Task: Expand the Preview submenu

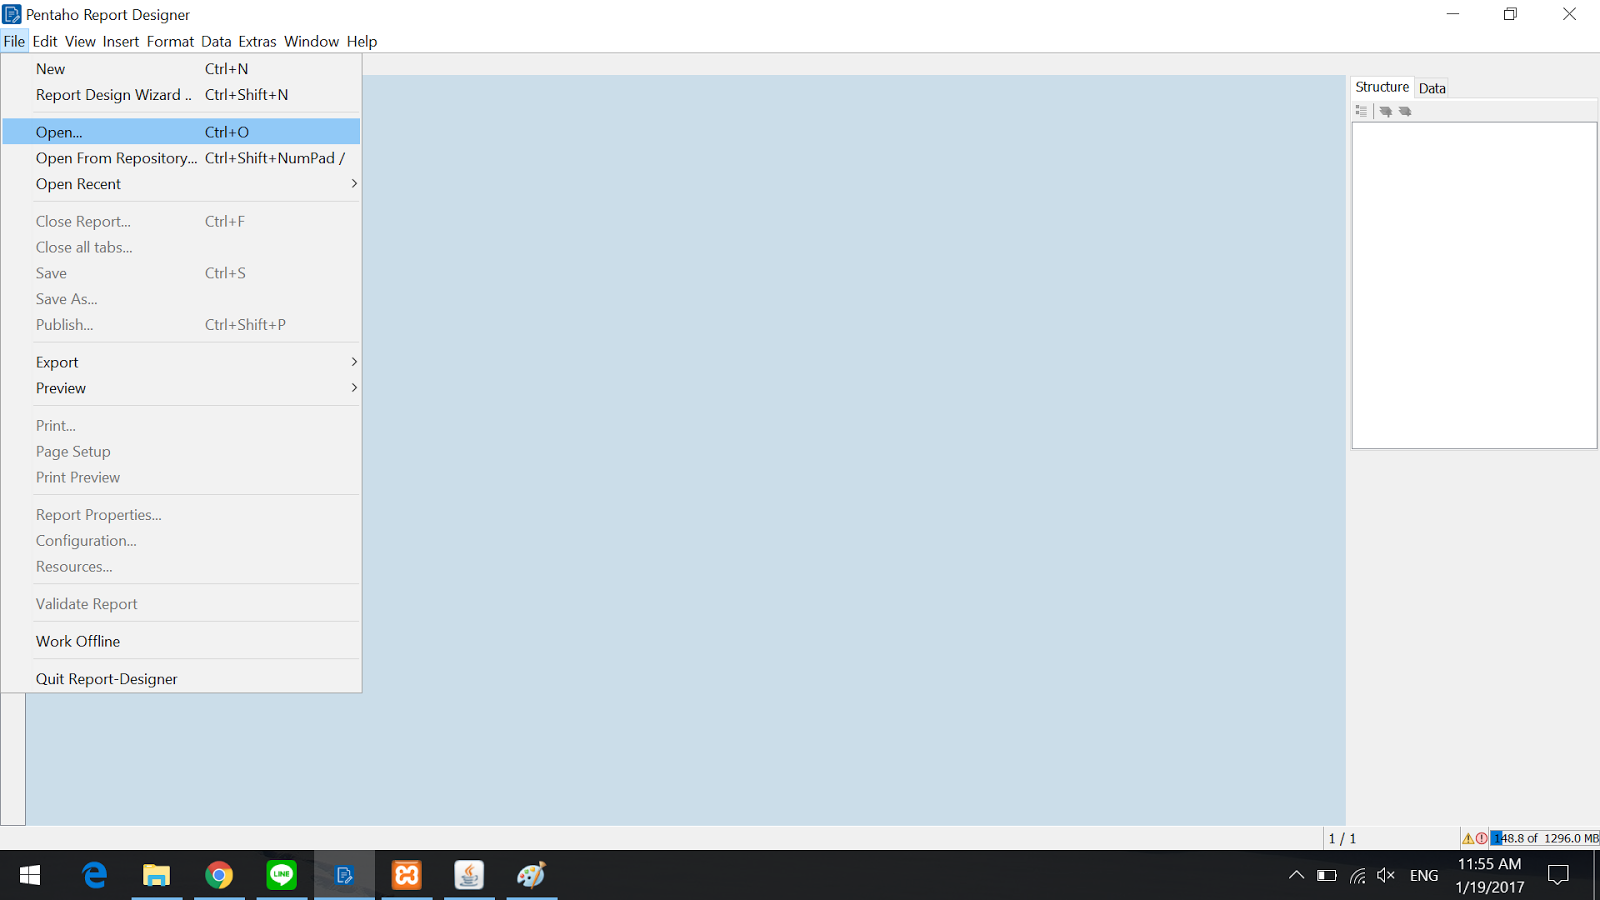Action: (x=61, y=388)
